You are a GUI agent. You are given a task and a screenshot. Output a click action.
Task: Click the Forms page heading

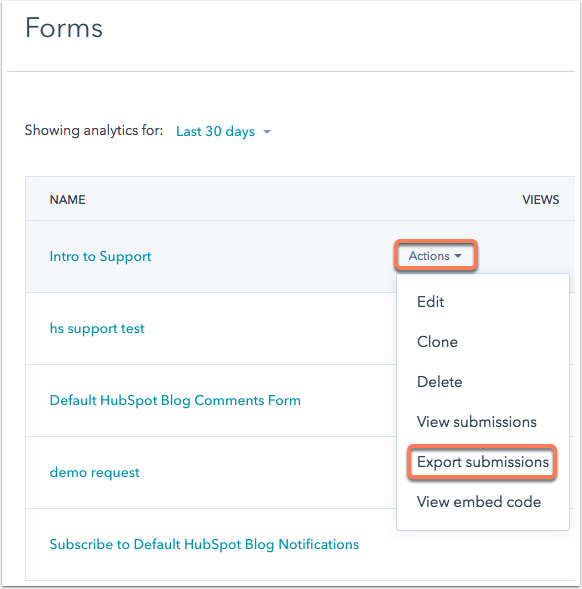coord(64,28)
